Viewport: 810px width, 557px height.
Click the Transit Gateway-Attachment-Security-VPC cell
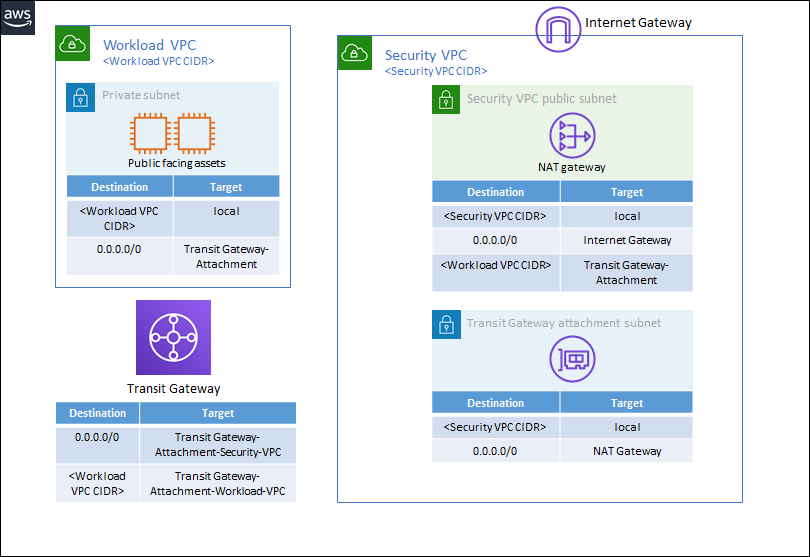[x=217, y=444]
